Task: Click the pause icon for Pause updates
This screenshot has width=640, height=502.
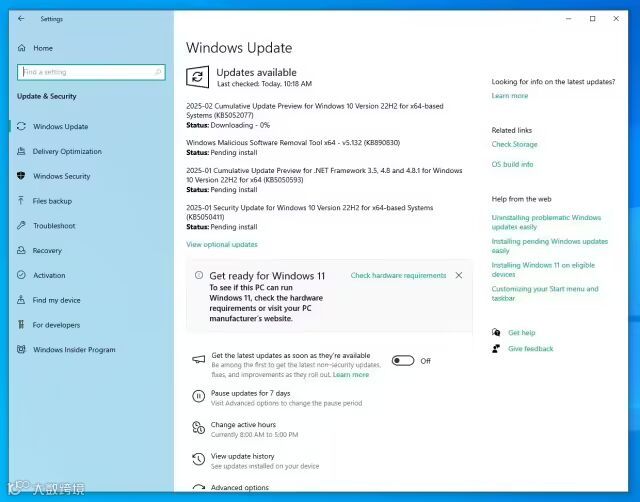Action: 198,396
